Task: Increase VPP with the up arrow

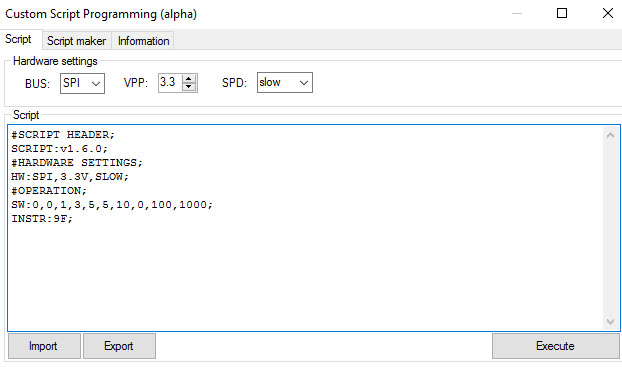Action: 189,79
